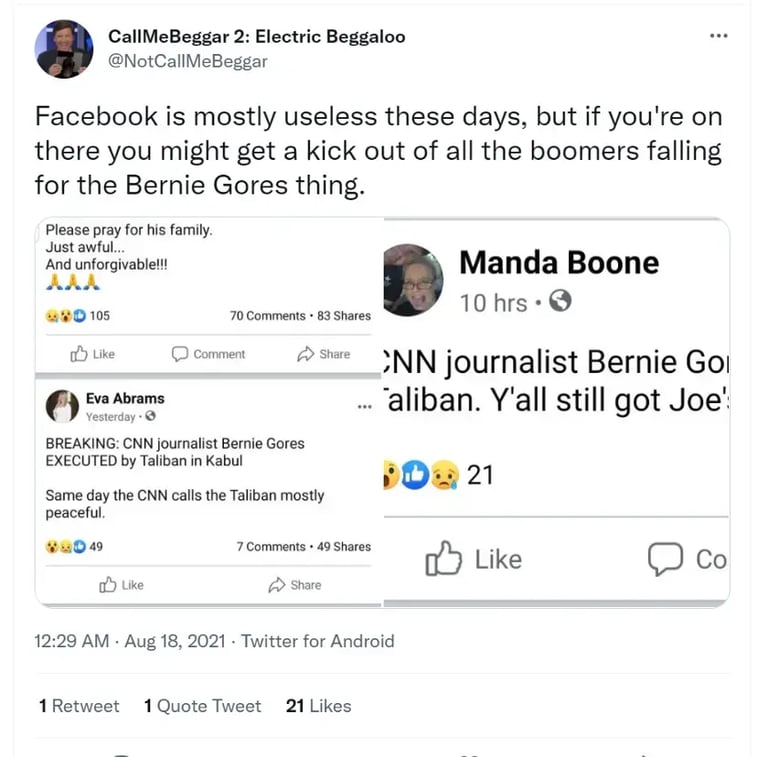View the 1 Retweet list
768x757 pixels.
(79, 706)
